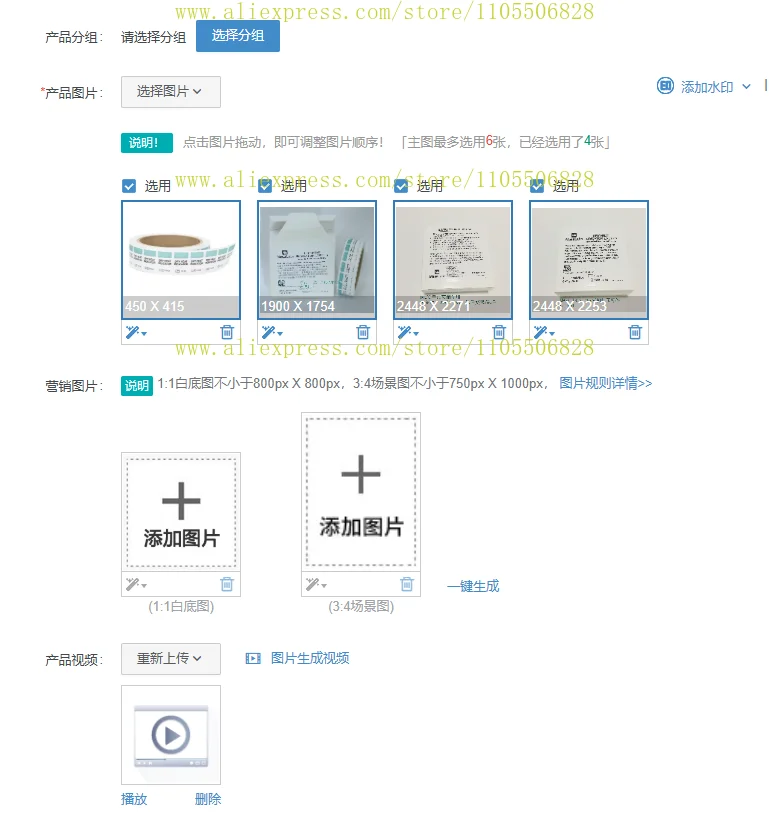Select the 450 X 415 label roll thumbnail

181,260
